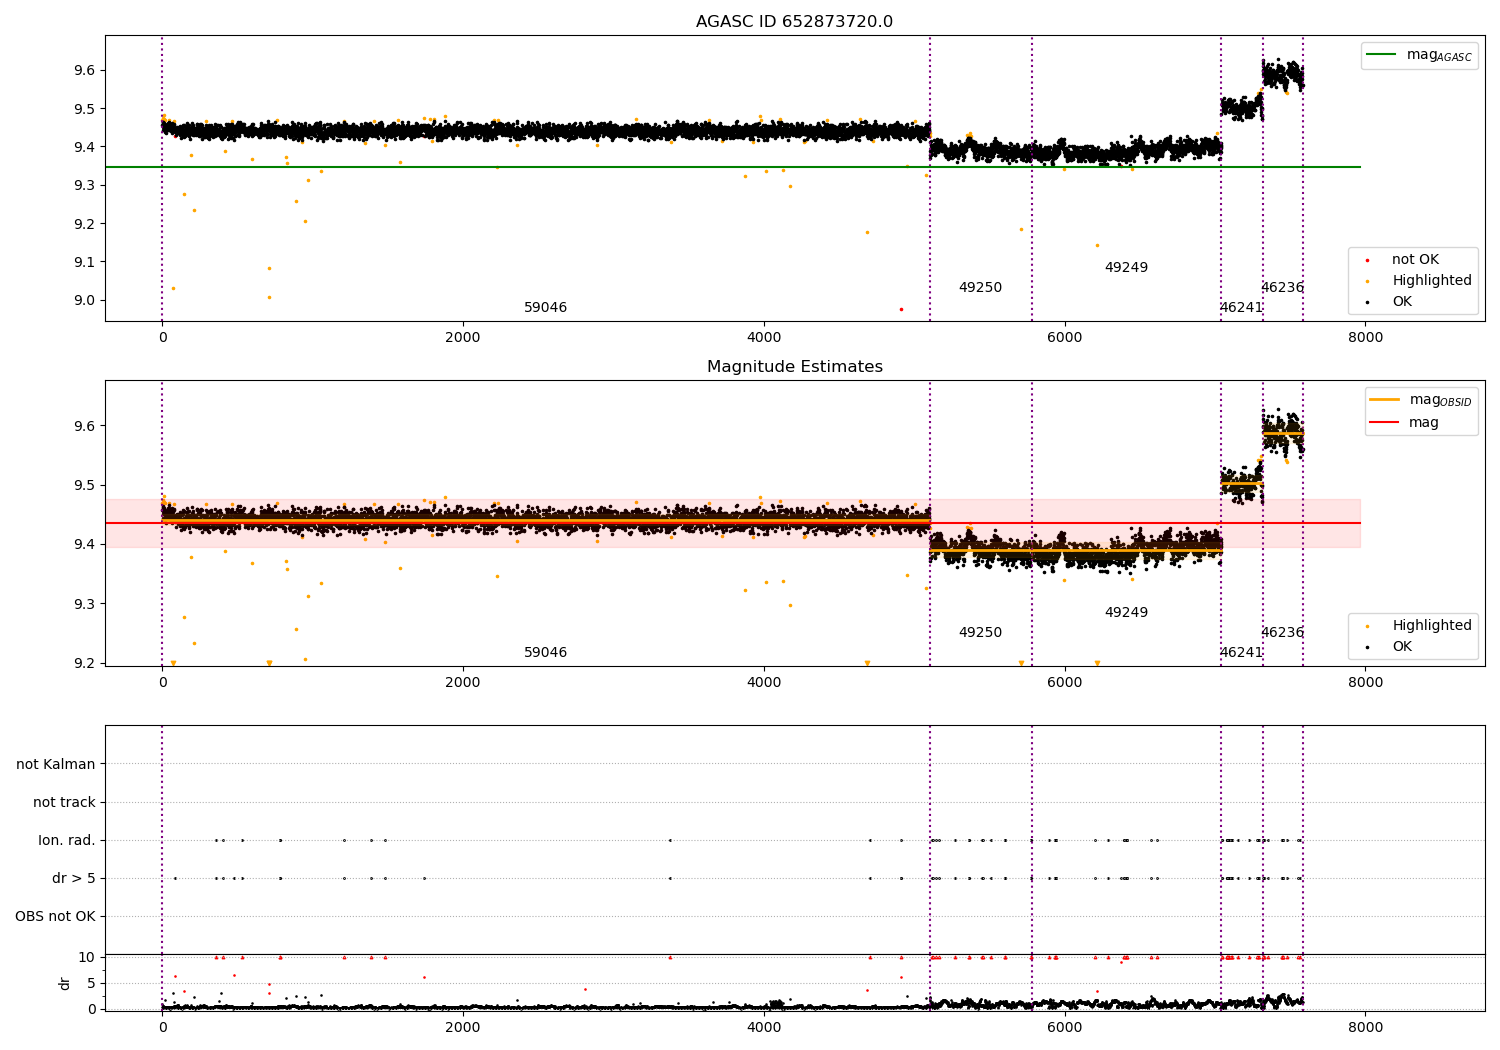Click the 'dr > 5' row label
The height and width of the screenshot is (1050, 1500).
point(74,879)
